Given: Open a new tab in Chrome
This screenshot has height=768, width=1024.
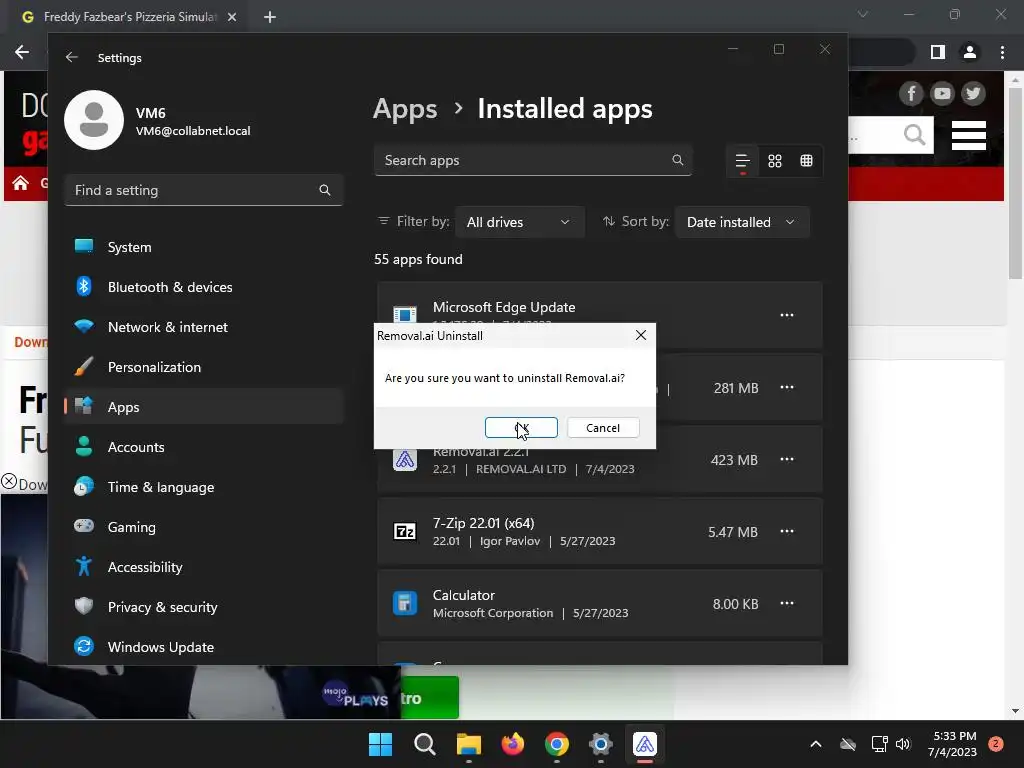Looking at the screenshot, I should point(270,17).
